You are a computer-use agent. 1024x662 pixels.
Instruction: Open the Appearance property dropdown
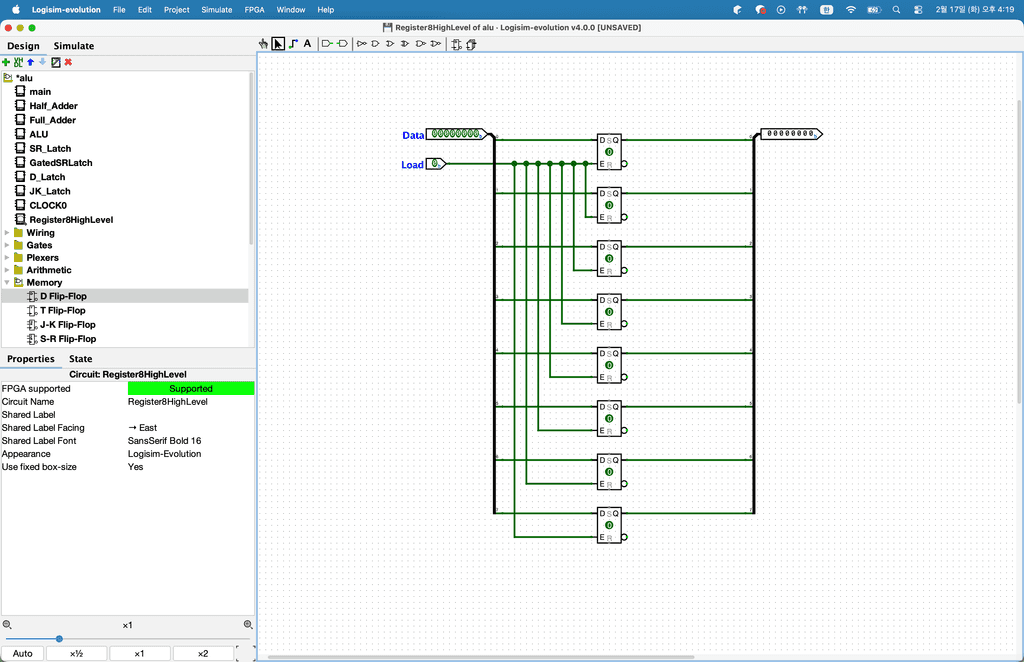tap(190, 454)
